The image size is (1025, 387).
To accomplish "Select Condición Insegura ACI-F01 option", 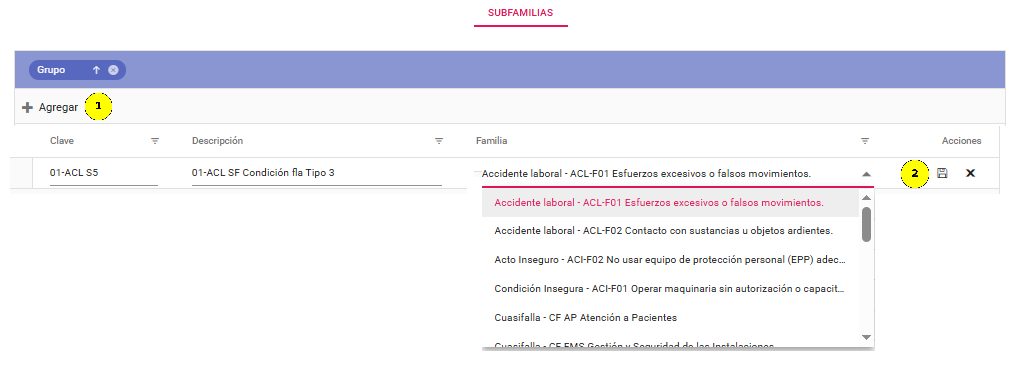I will 670,288.
